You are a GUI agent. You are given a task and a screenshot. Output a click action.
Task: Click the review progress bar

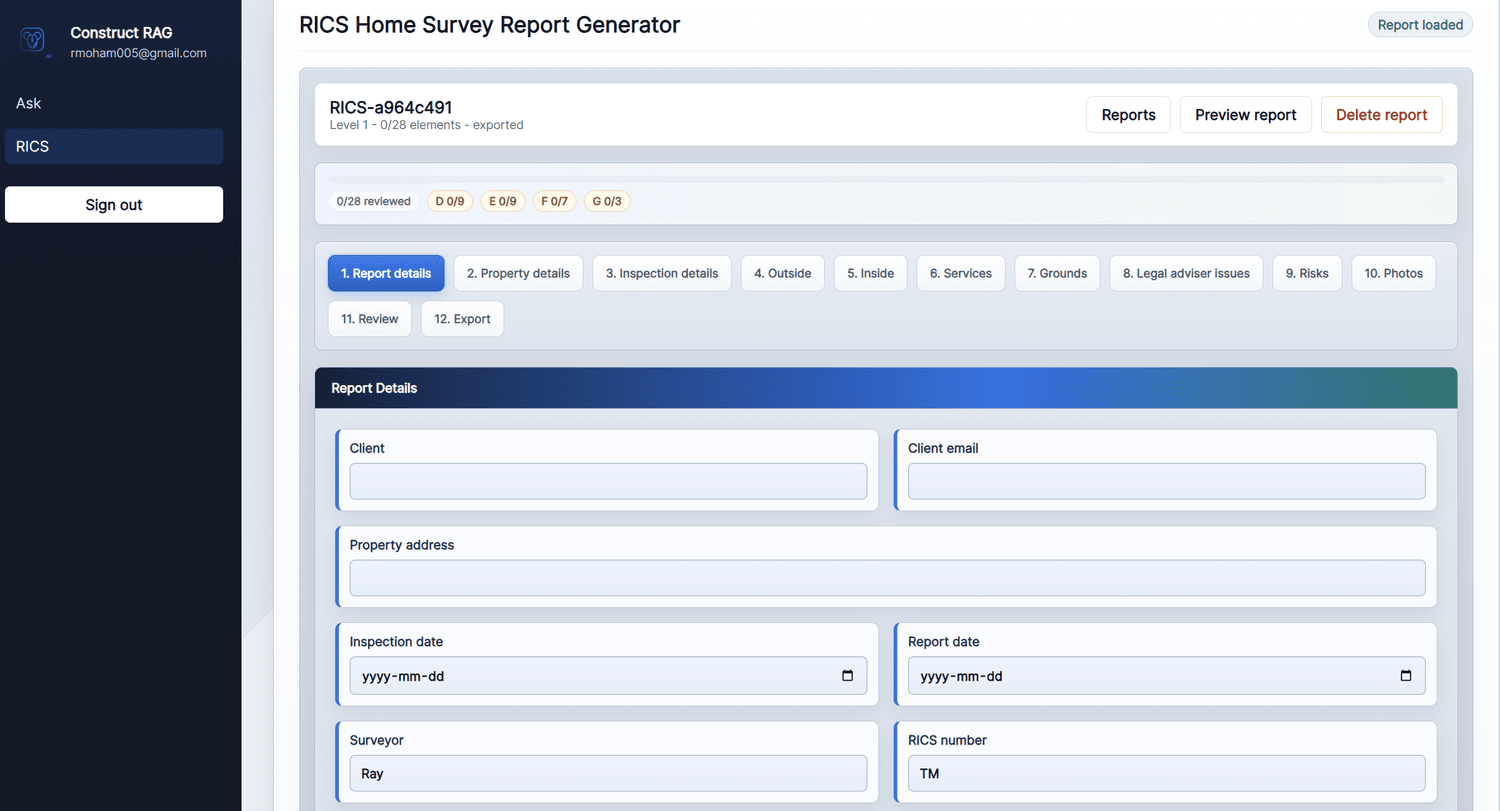coord(886,179)
